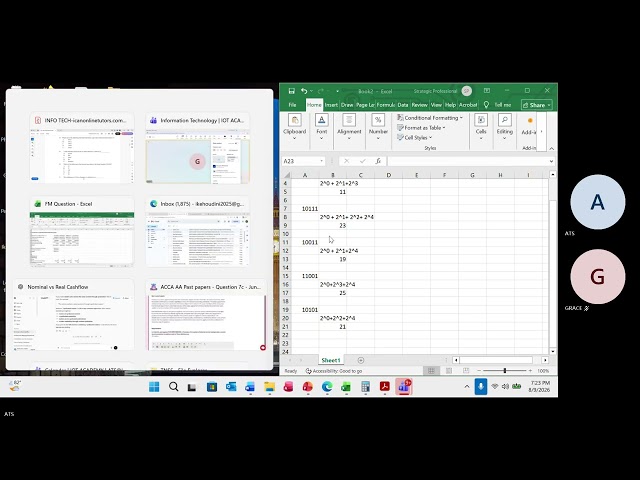Screen dimensions: 640x480
Task: Select ACCA AA Past papers thumbnail
Action: (x=207, y=315)
